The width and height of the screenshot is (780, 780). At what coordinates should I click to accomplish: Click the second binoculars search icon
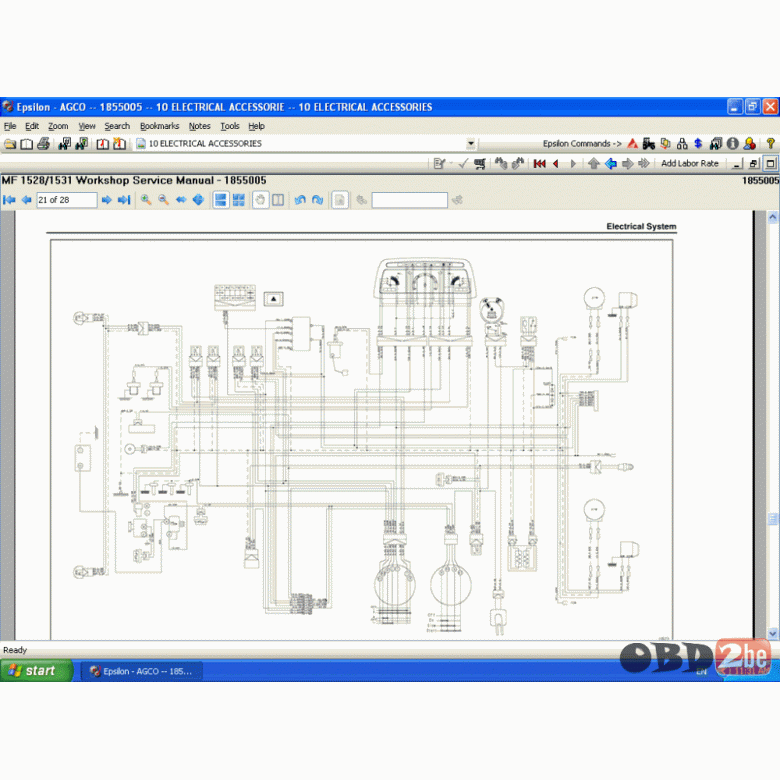pyautogui.click(x=82, y=144)
